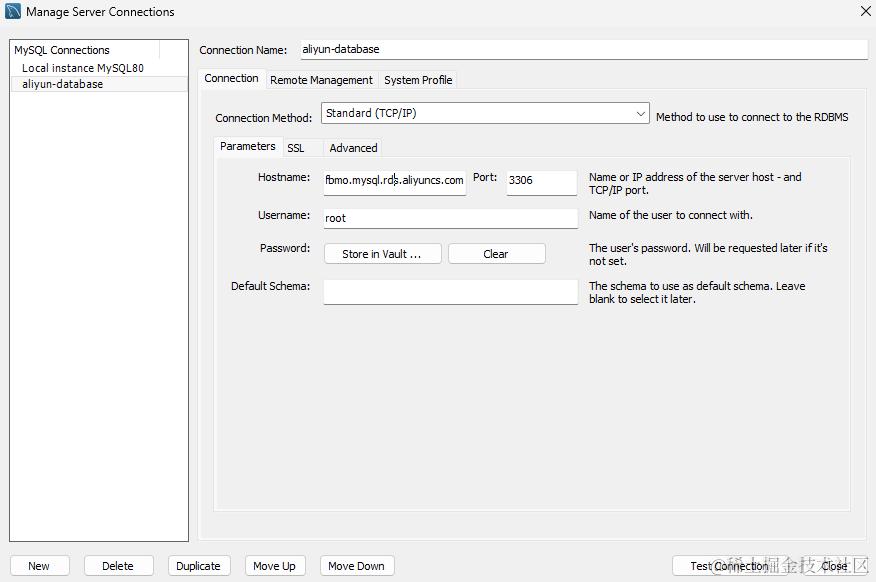
Task: Duplicate the selected connection
Action: 198,566
